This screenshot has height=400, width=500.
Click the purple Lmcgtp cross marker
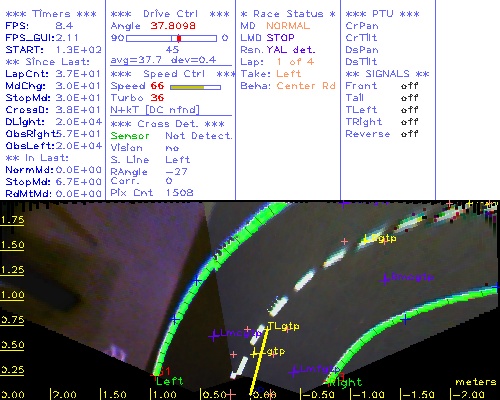pos(213,336)
